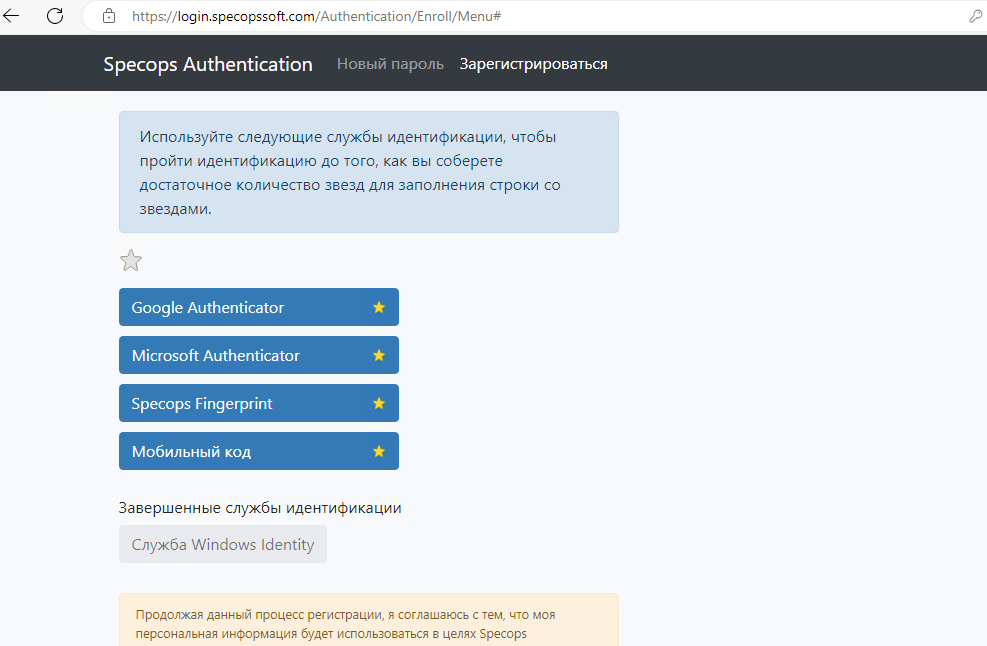Viewport: 987px width, 646px height.
Task: Reload the page with the refresh icon
Action: (55, 16)
